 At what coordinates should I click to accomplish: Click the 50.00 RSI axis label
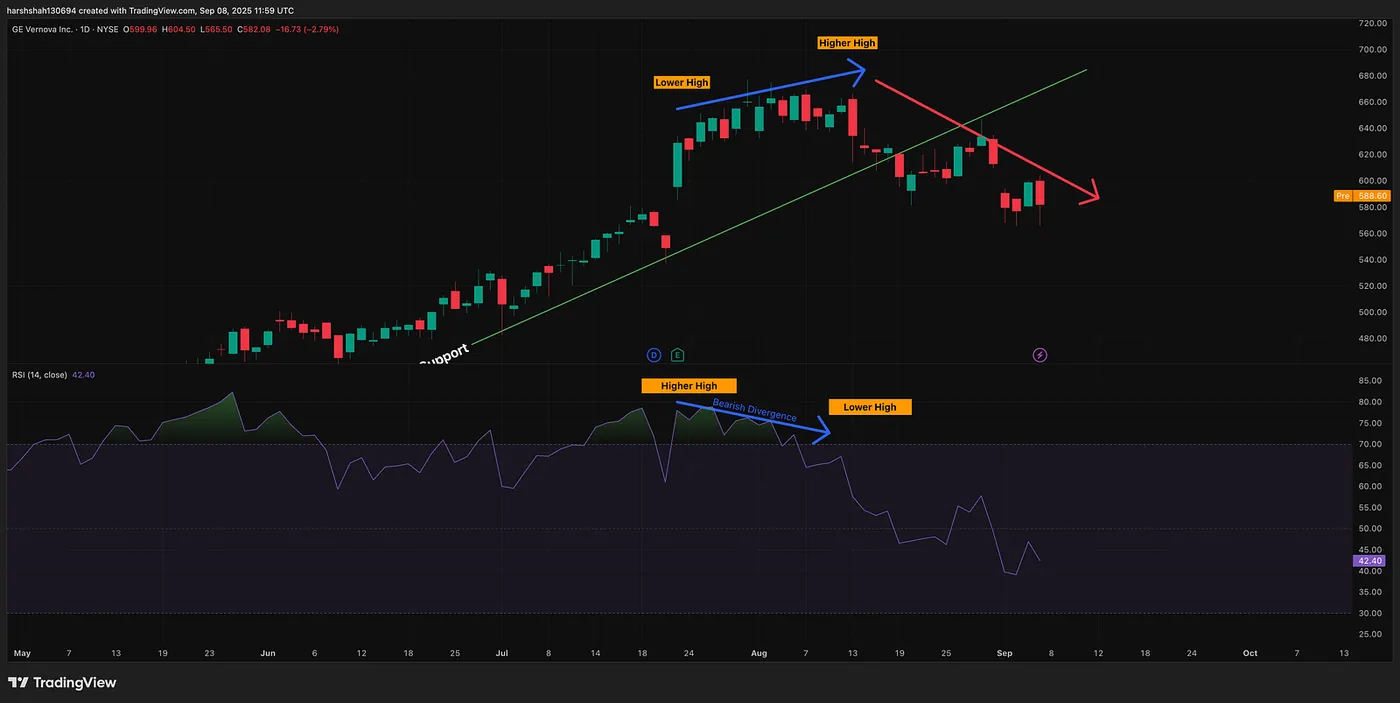[x=1372, y=529]
